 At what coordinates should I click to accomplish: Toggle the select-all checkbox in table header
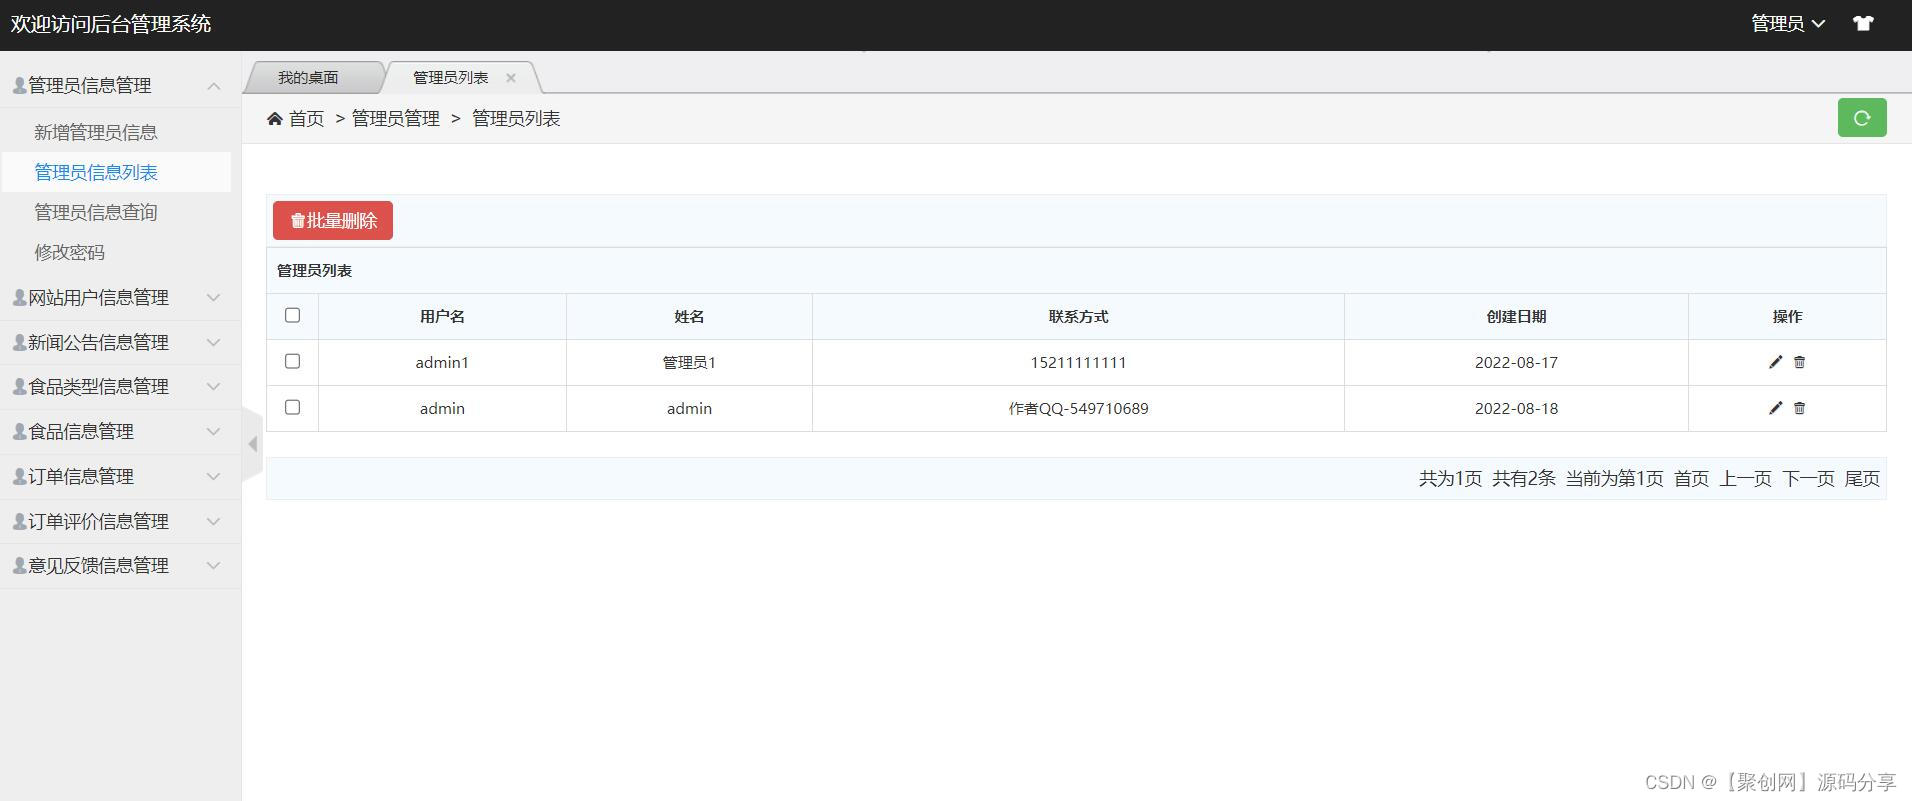coord(292,315)
